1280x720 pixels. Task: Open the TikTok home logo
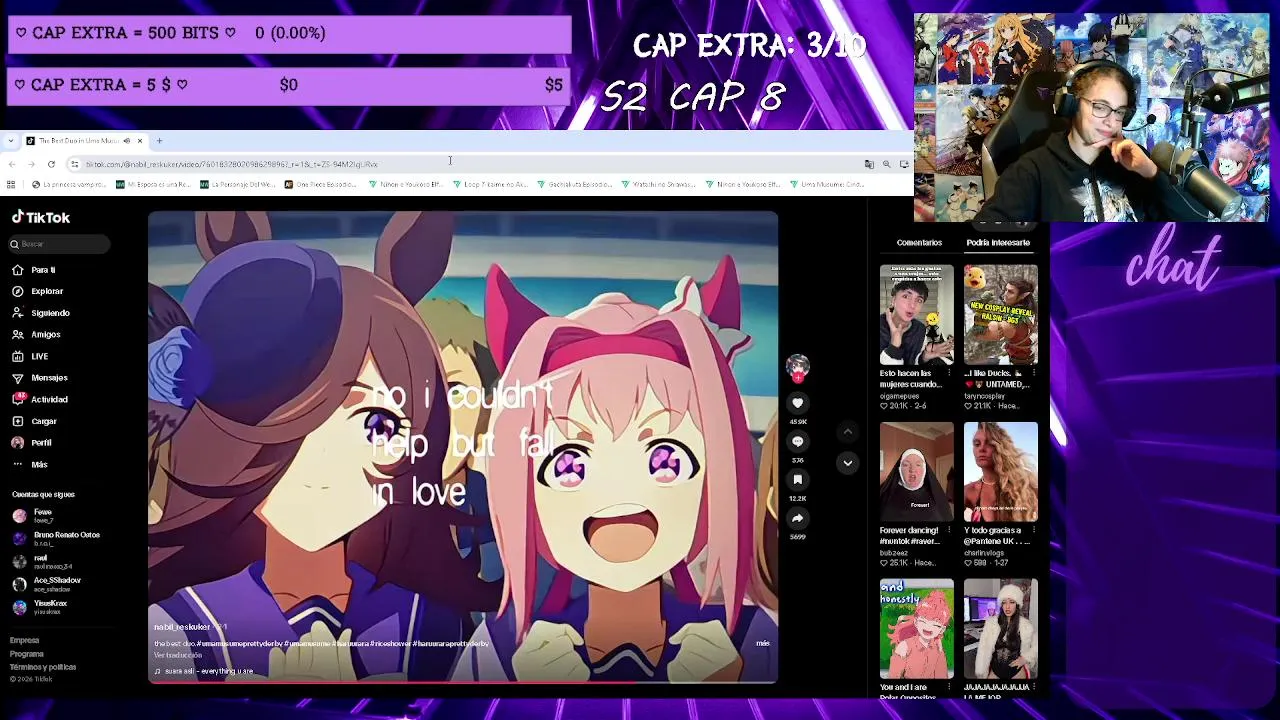(x=41, y=217)
